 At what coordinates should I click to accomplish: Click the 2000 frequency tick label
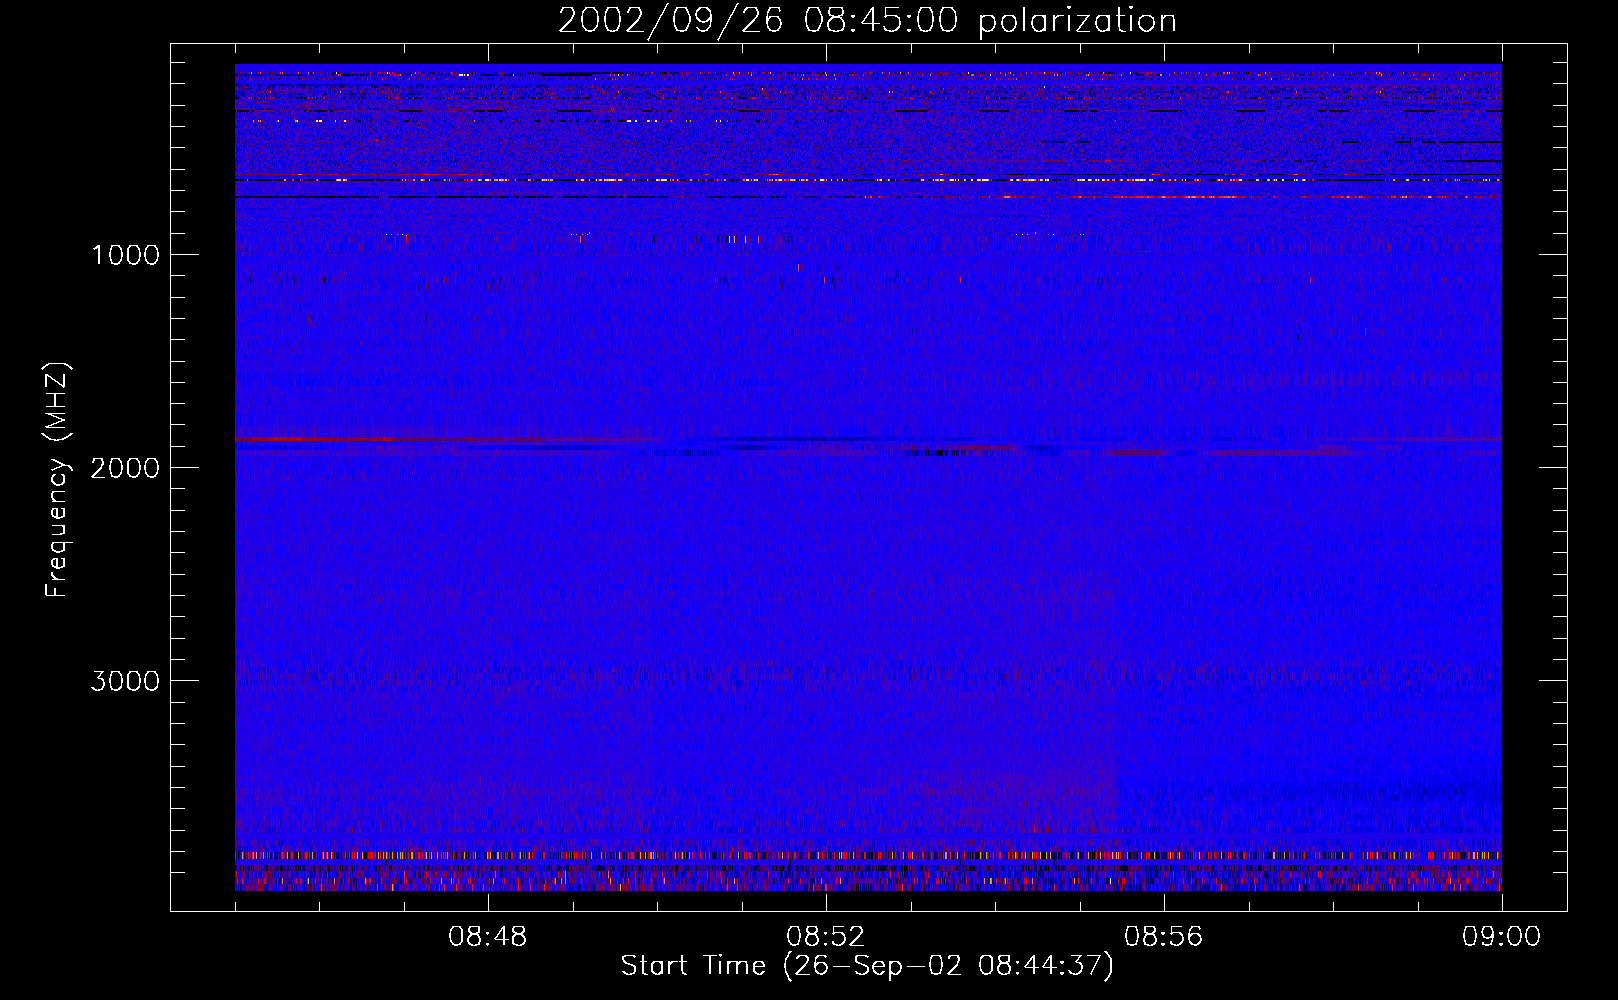click(125, 468)
